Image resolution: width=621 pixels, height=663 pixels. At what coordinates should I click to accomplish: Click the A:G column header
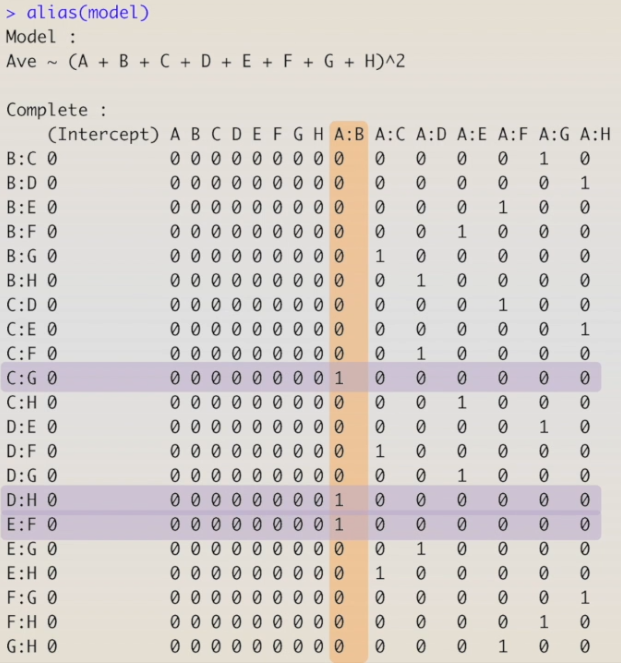[553, 134]
